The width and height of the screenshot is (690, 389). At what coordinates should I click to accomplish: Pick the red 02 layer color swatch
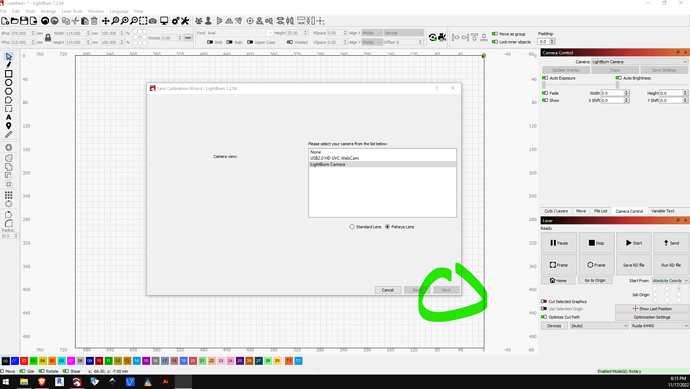tap(24, 361)
